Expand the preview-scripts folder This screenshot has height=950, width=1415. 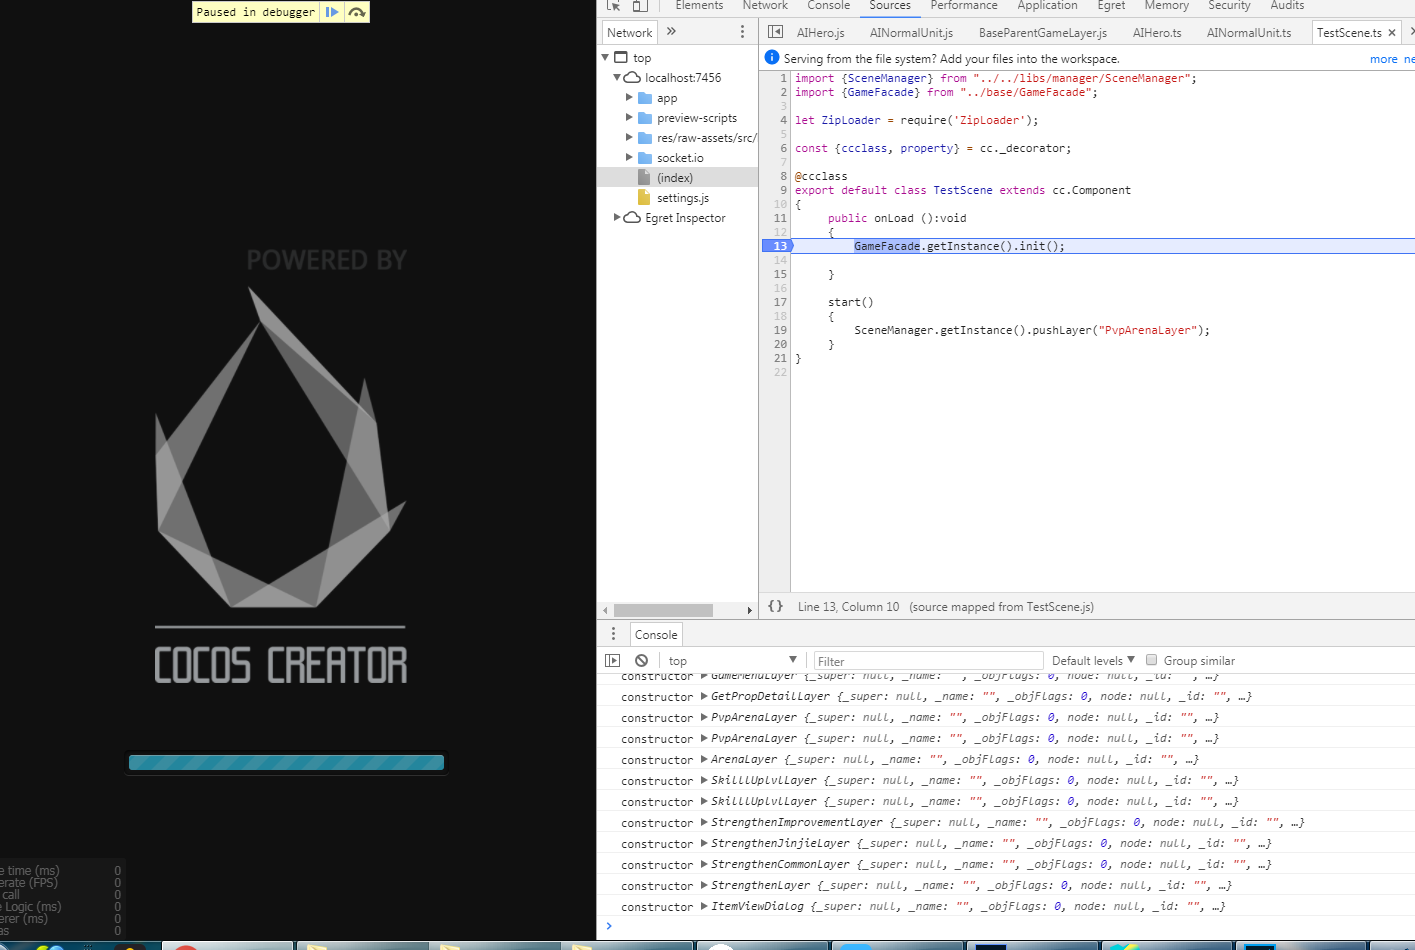[629, 117]
